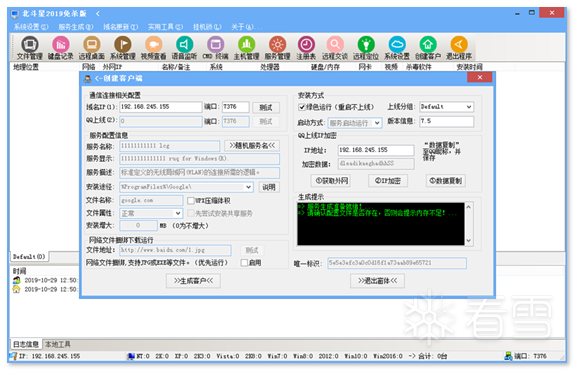Image resolution: width=574 pixels, height=370 pixels.
Task: Open the 主机管理 host management icon
Action: 246,48
